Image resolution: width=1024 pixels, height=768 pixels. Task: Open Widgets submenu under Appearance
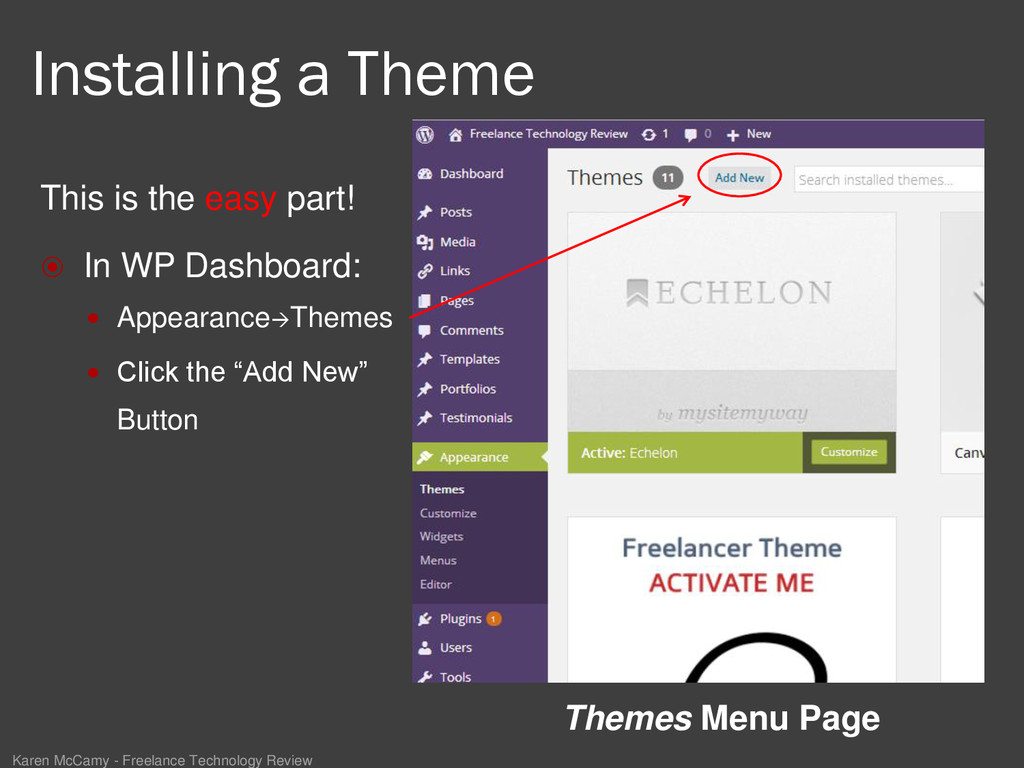(441, 537)
